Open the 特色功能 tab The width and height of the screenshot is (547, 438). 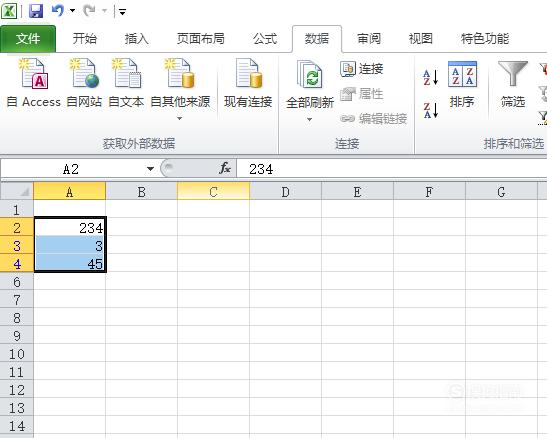[x=485, y=38]
